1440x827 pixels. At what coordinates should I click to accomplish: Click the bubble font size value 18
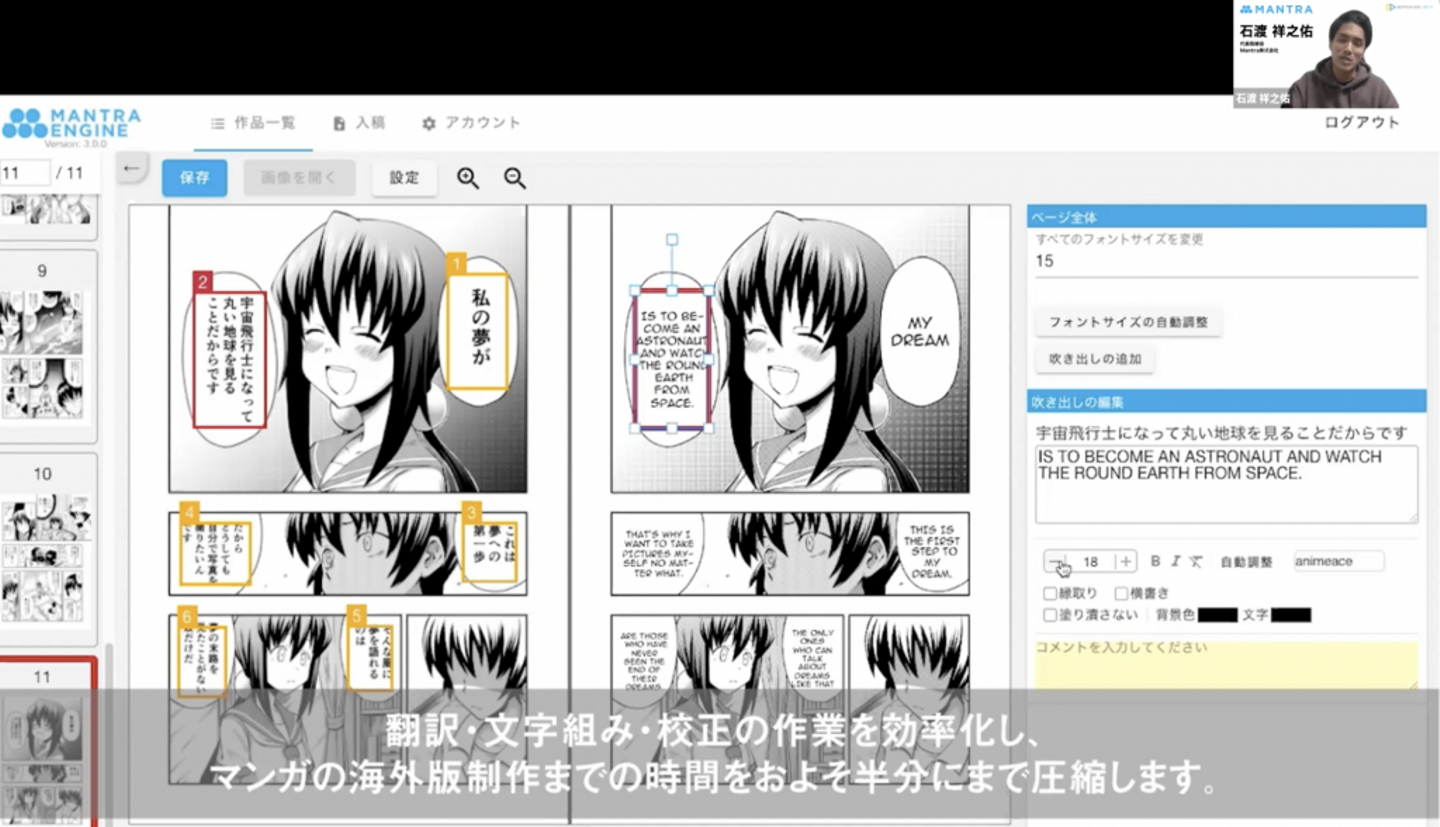[1091, 562]
